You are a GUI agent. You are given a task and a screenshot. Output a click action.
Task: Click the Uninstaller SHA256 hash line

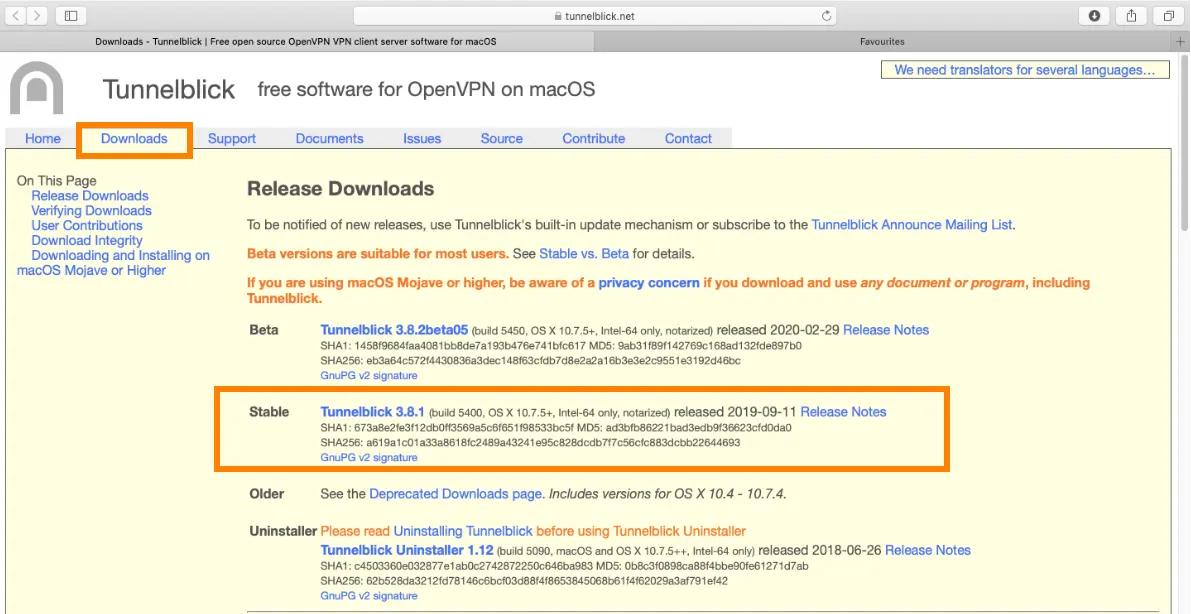pyautogui.click(x=524, y=581)
